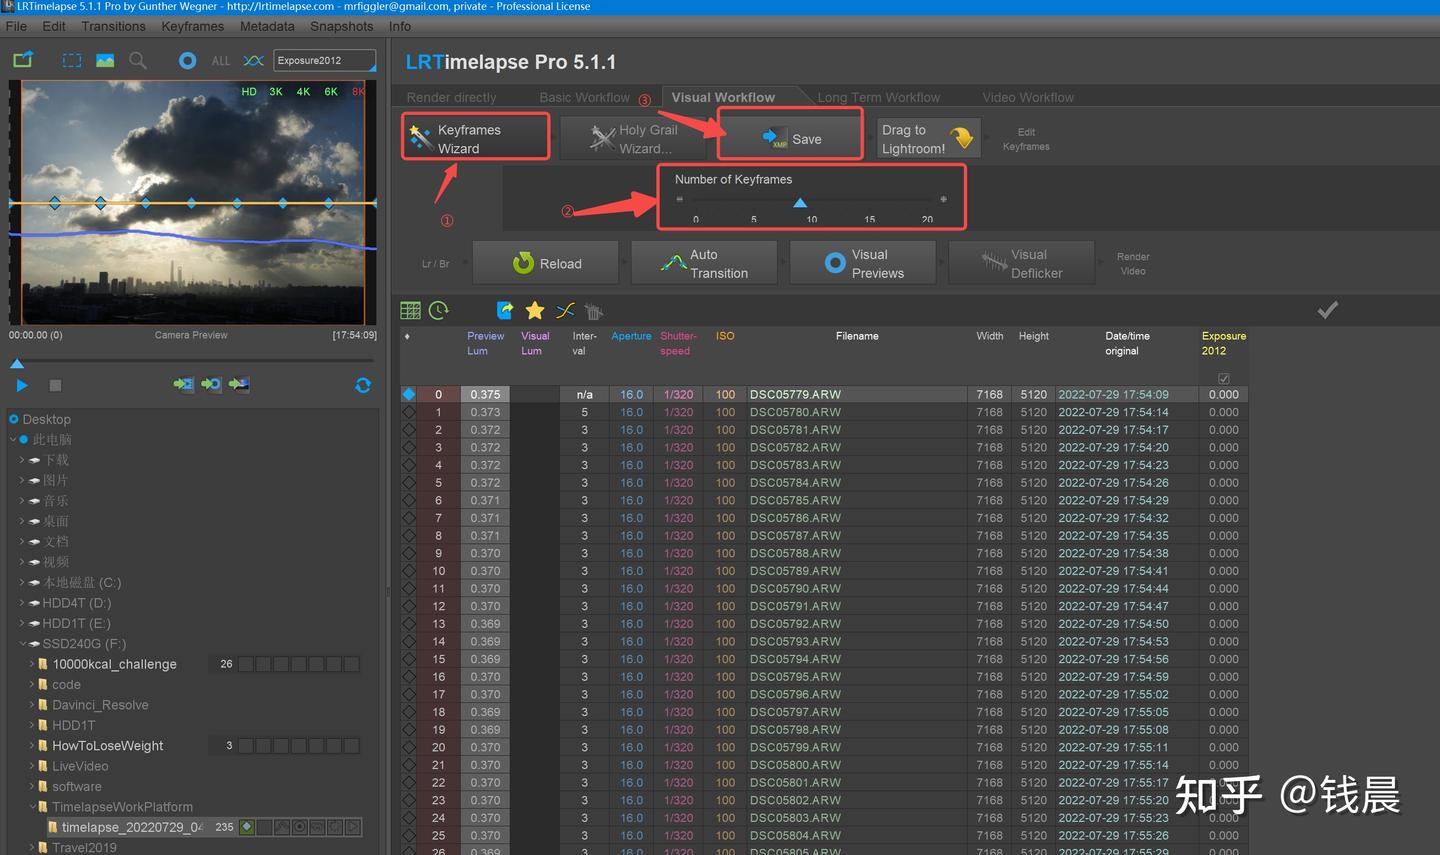Click the yellow star icon in table toolbar
Screen dimensions: 1440x855
pyautogui.click(x=535, y=311)
